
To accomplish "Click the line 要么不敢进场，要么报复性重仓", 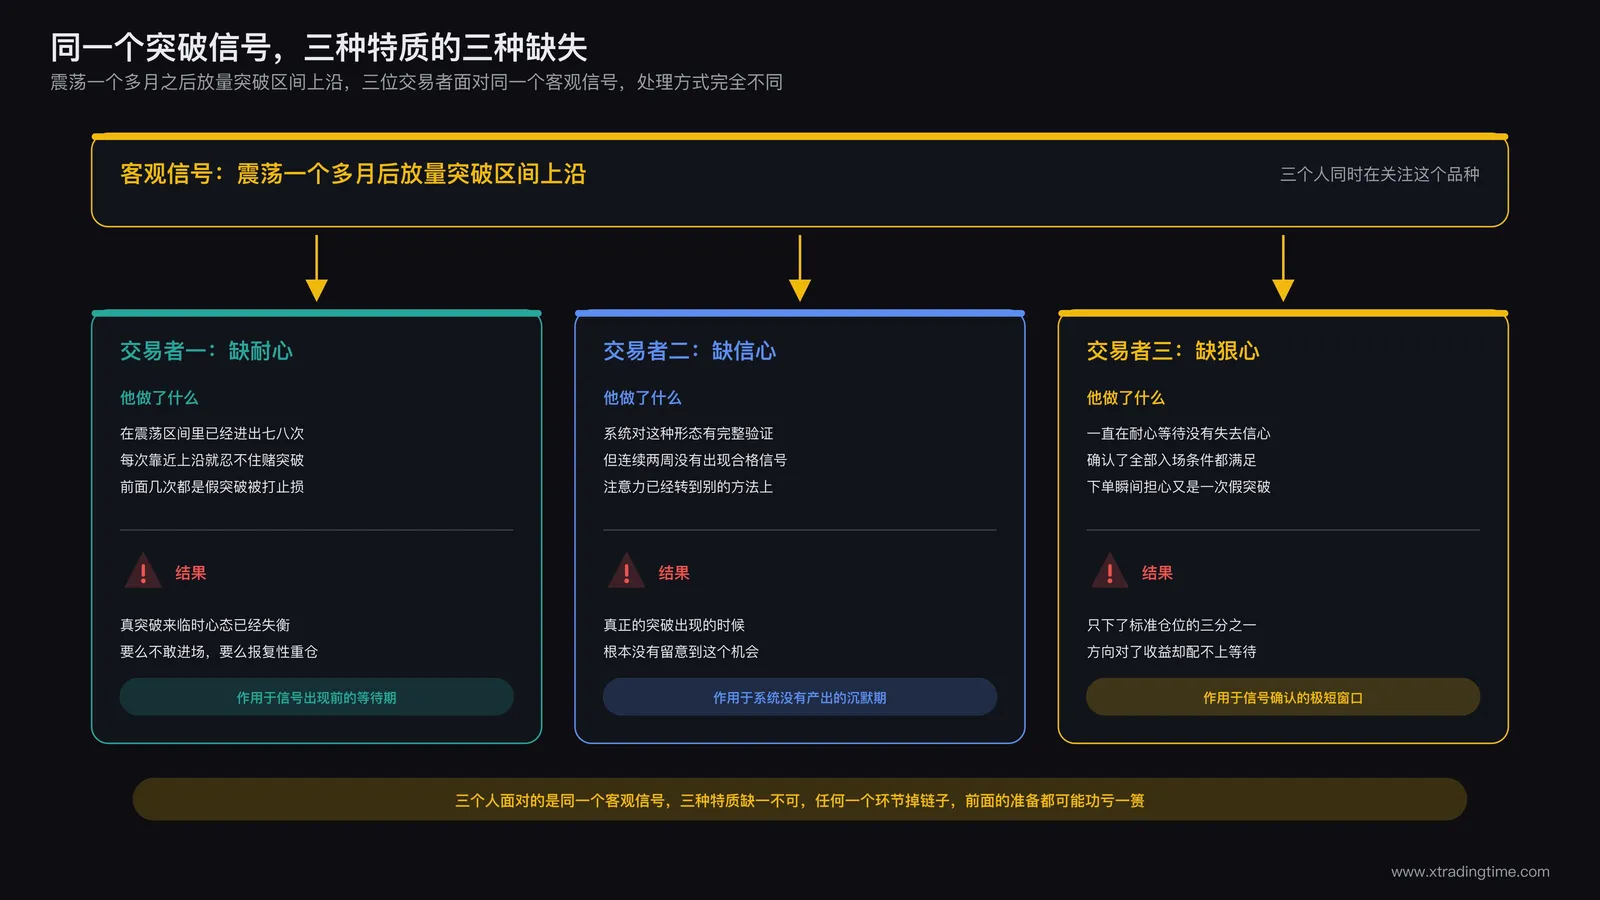I will click(219, 652).
